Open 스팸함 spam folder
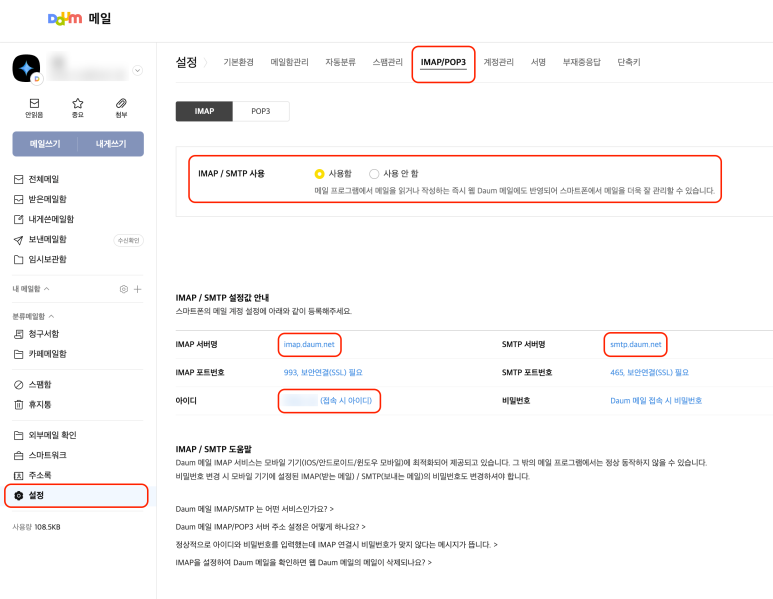The width and height of the screenshot is (773, 599). (39, 385)
